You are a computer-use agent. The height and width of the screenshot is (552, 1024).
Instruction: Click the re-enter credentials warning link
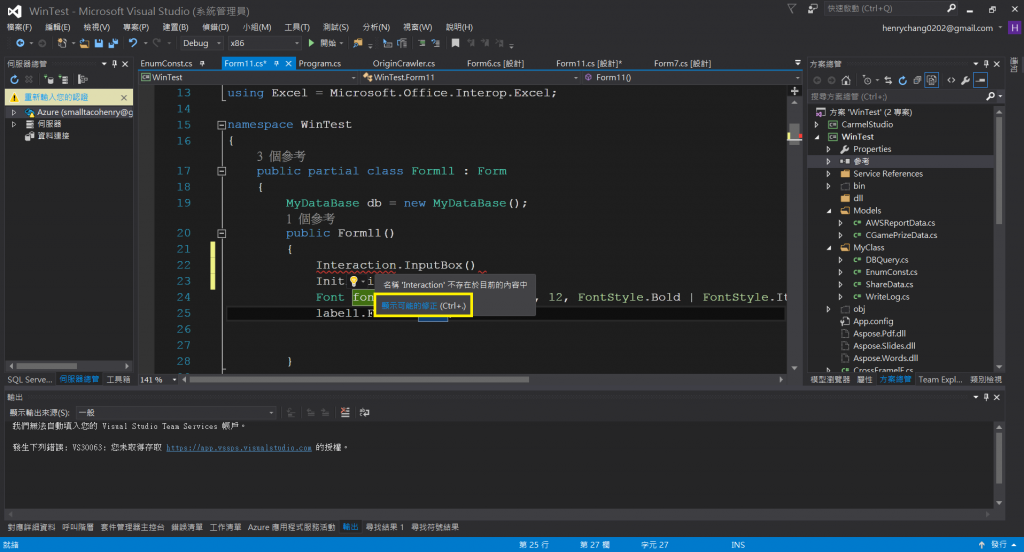56,97
